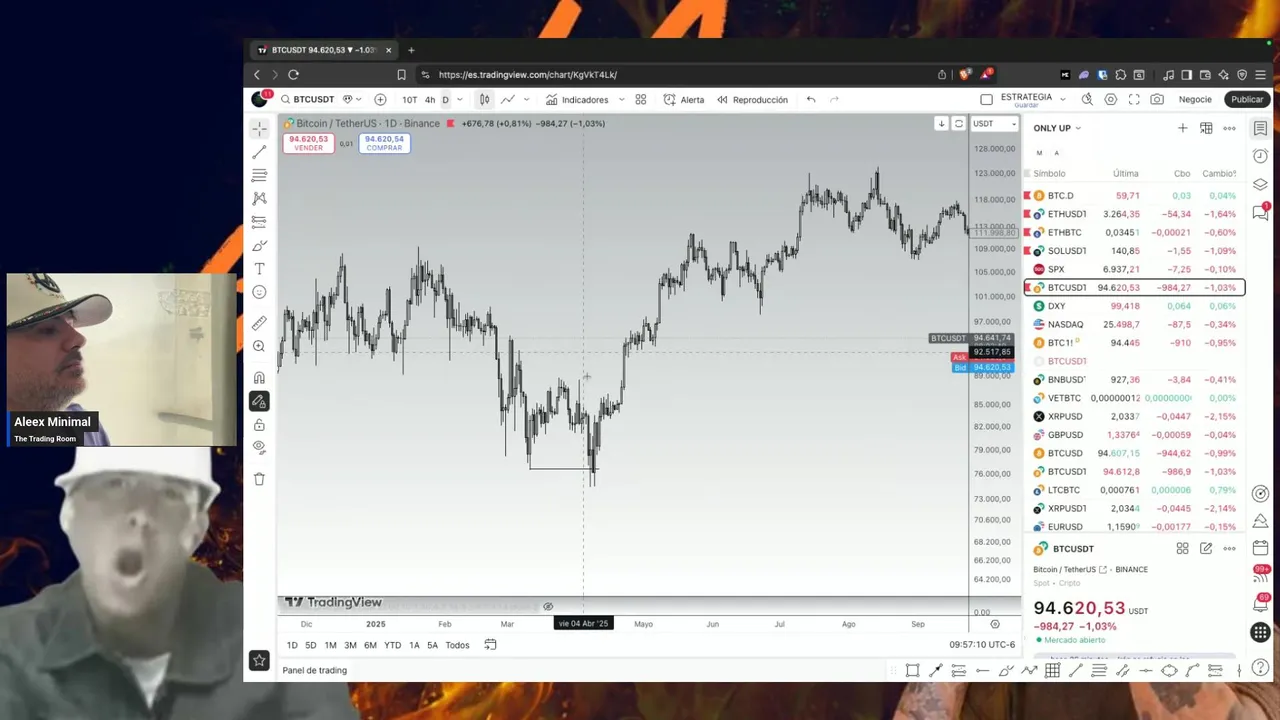The height and width of the screenshot is (720, 1280).
Task: Reload the page in the browser
Action: 293,74
